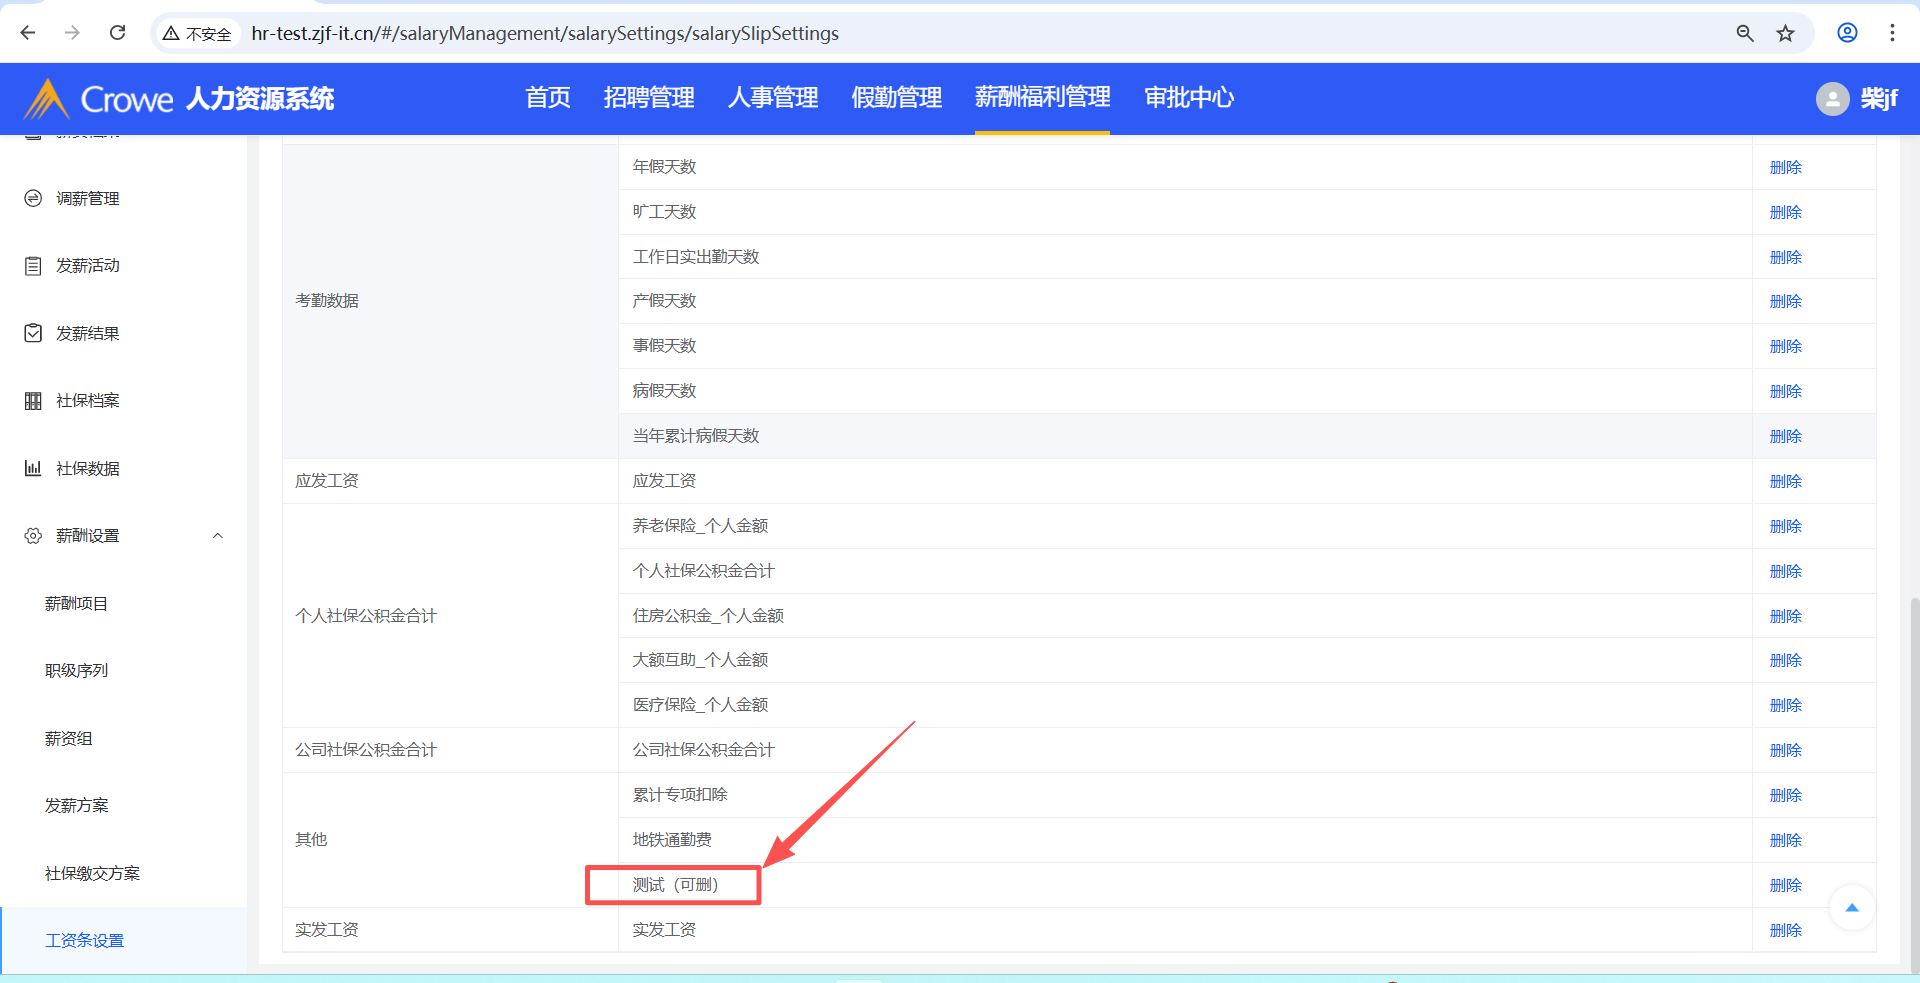Image resolution: width=1920 pixels, height=983 pixels.
Task: Delete the 当年累计病假天数 row
Action: click(1785, 436)
